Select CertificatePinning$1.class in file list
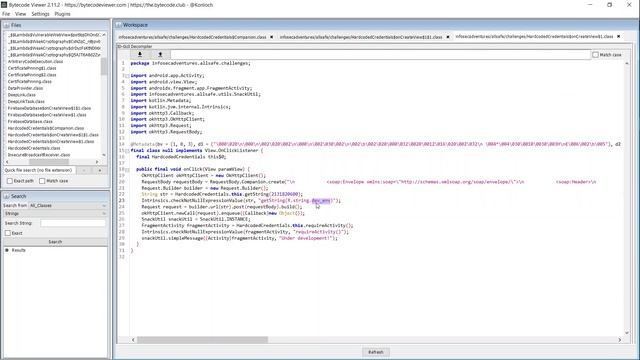This screenshot has height=360, width=640. pos(32,68)
